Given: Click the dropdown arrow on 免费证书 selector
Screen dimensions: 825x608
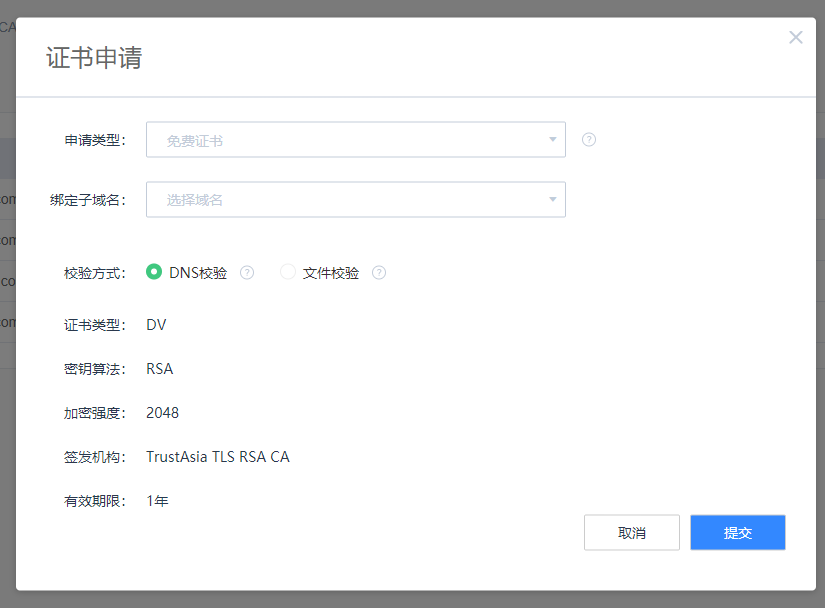Looking at the screenshot, I should coord(552,139).
